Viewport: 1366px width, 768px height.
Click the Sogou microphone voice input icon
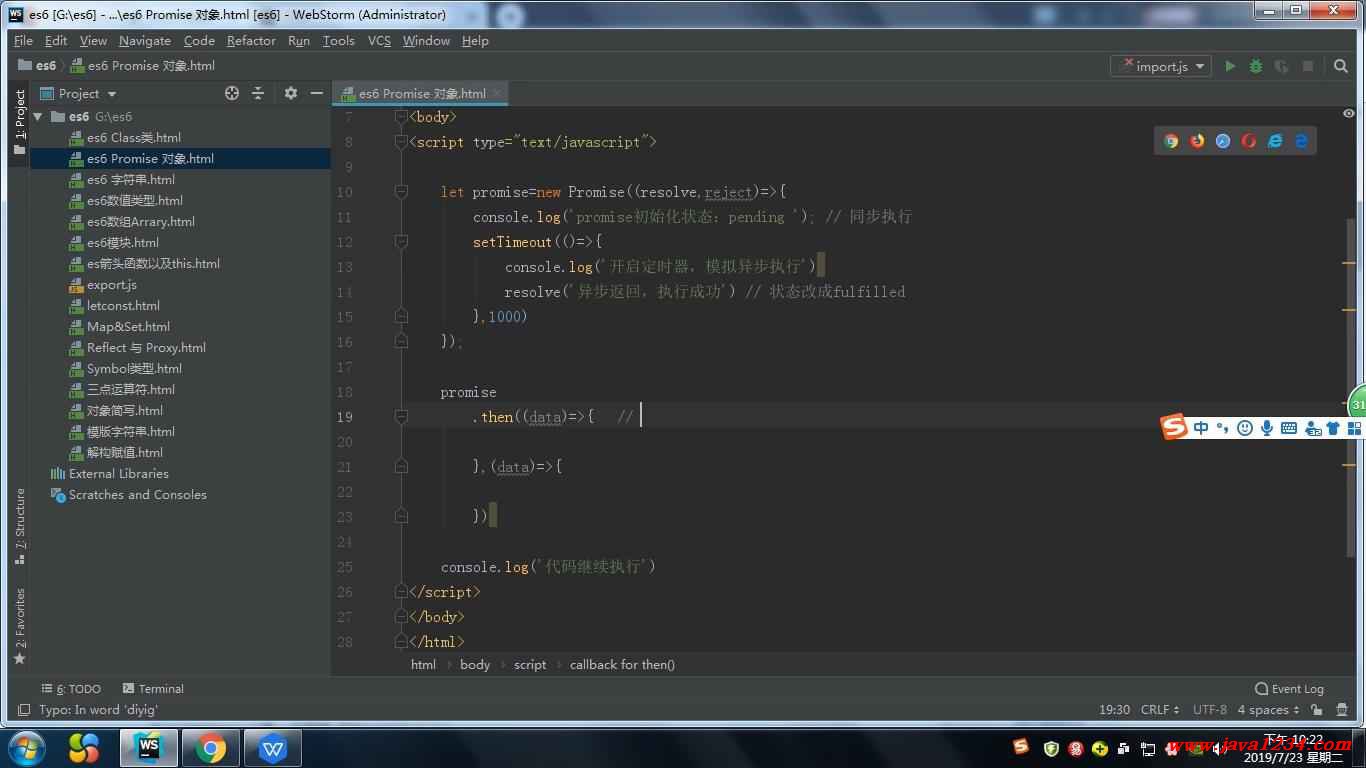click(1267, 428)
